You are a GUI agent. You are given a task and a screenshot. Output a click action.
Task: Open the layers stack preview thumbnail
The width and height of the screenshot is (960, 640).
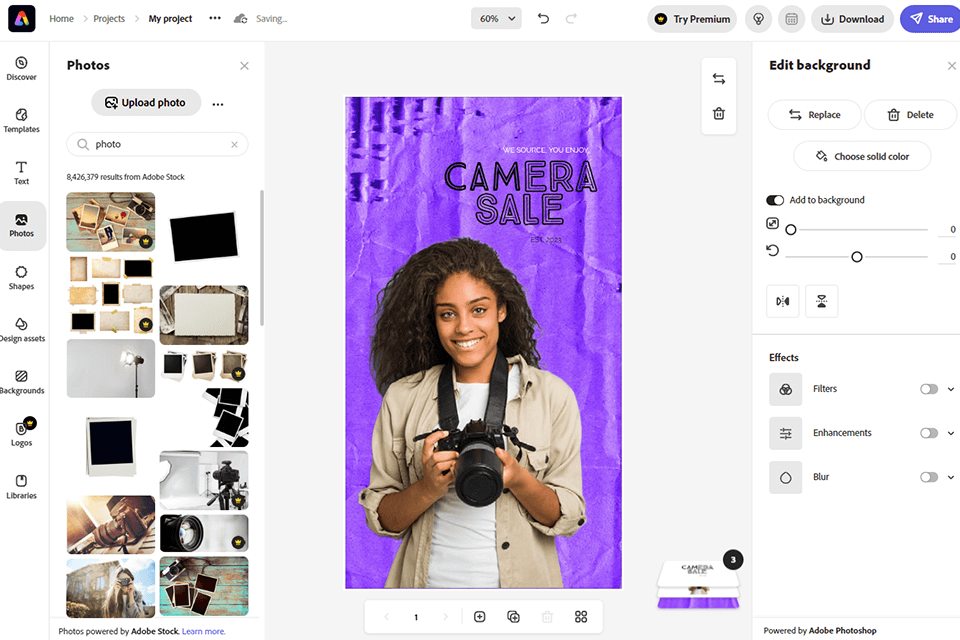click(x=699, y=585)
